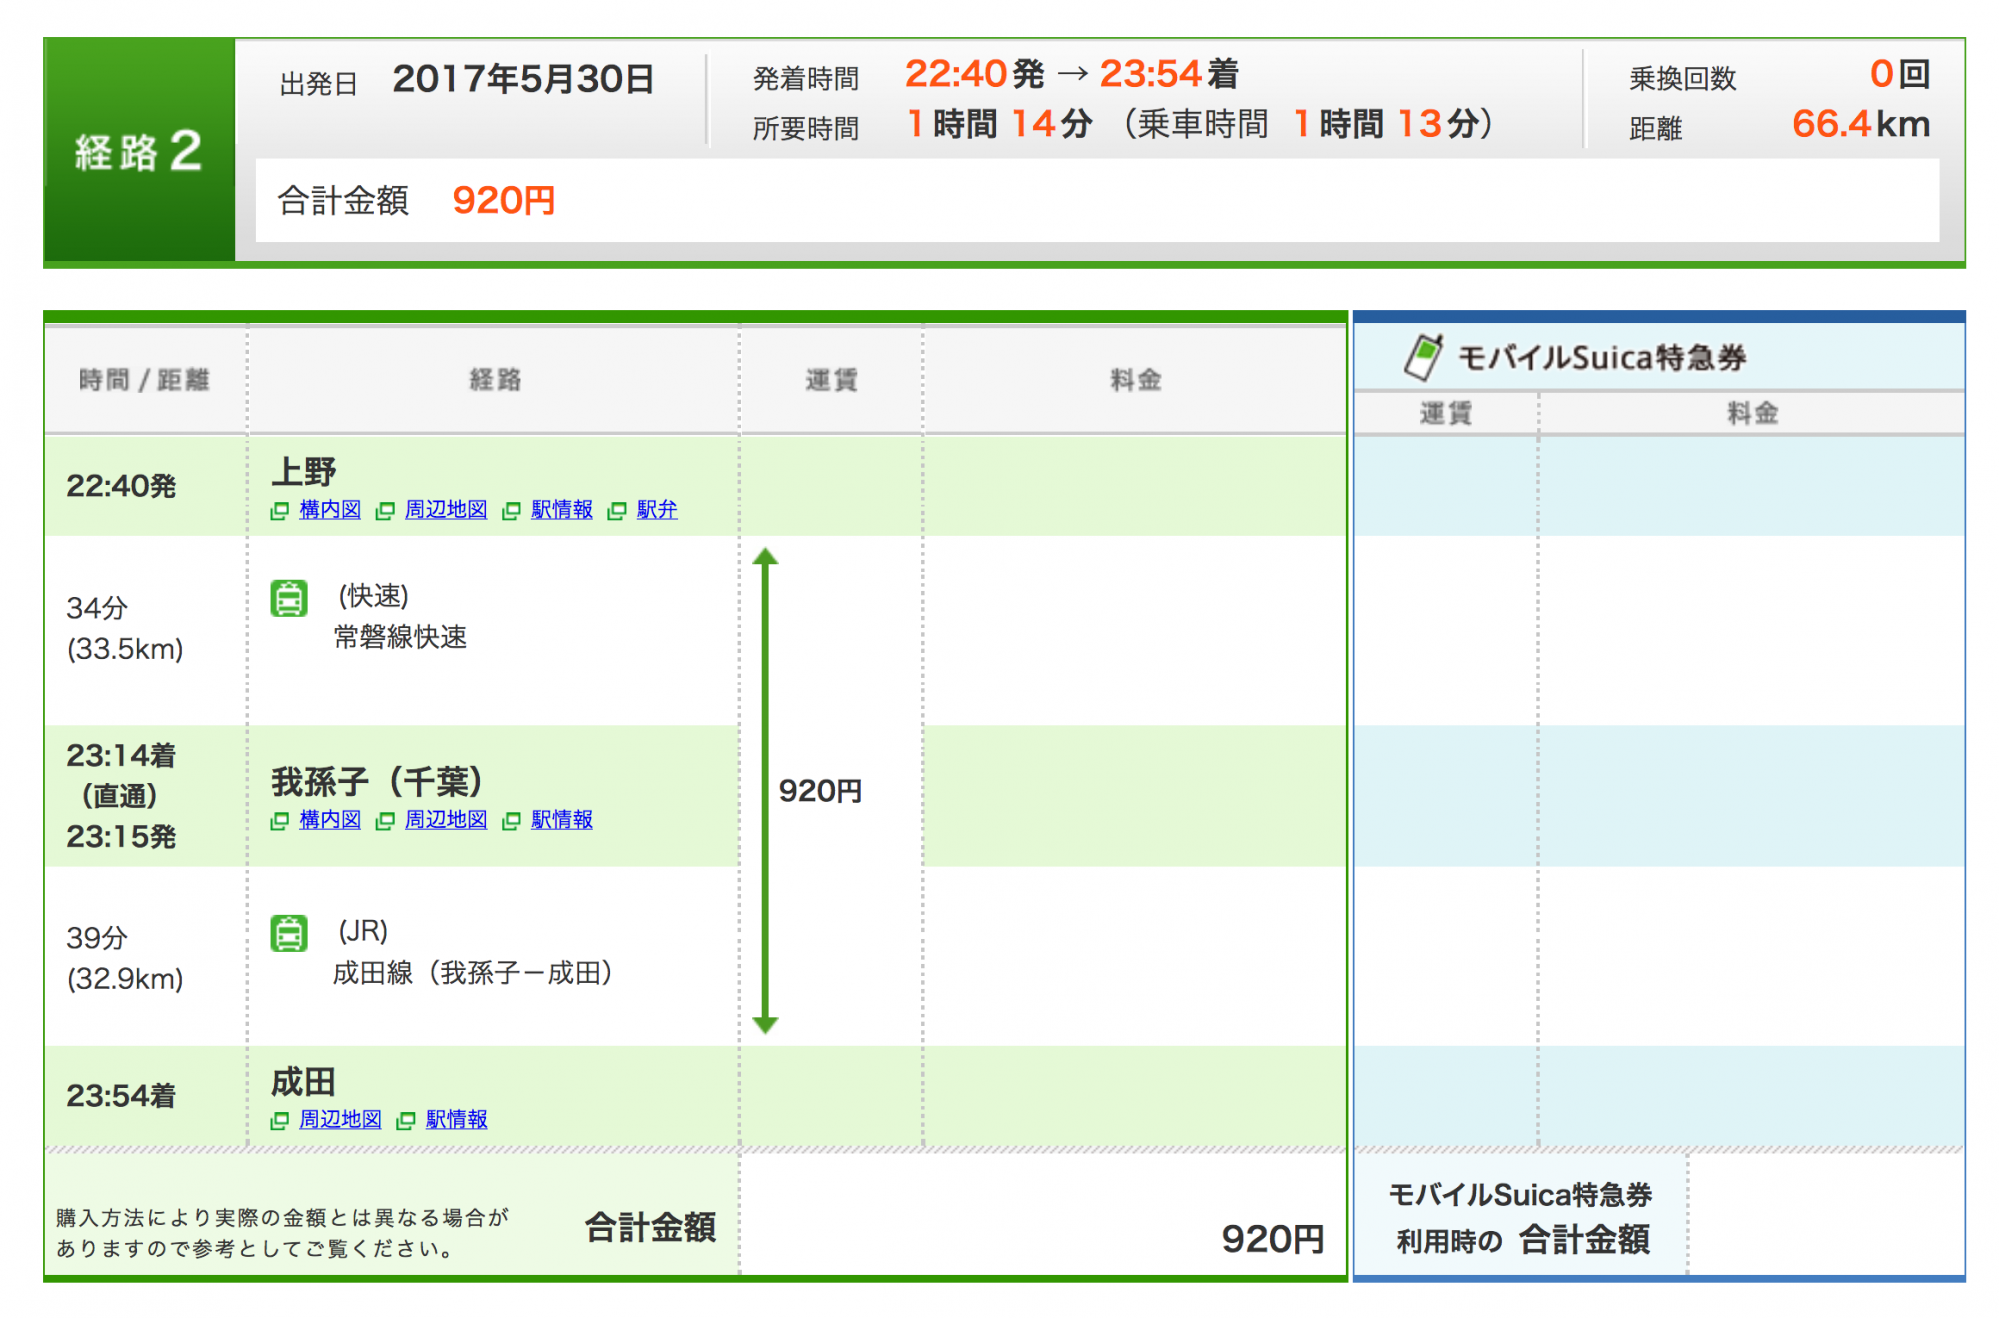This screenshot has height=1318, width=1999.
Task: Click the external-link icon before 我孫子 構内図
Action: pos(280,821)
